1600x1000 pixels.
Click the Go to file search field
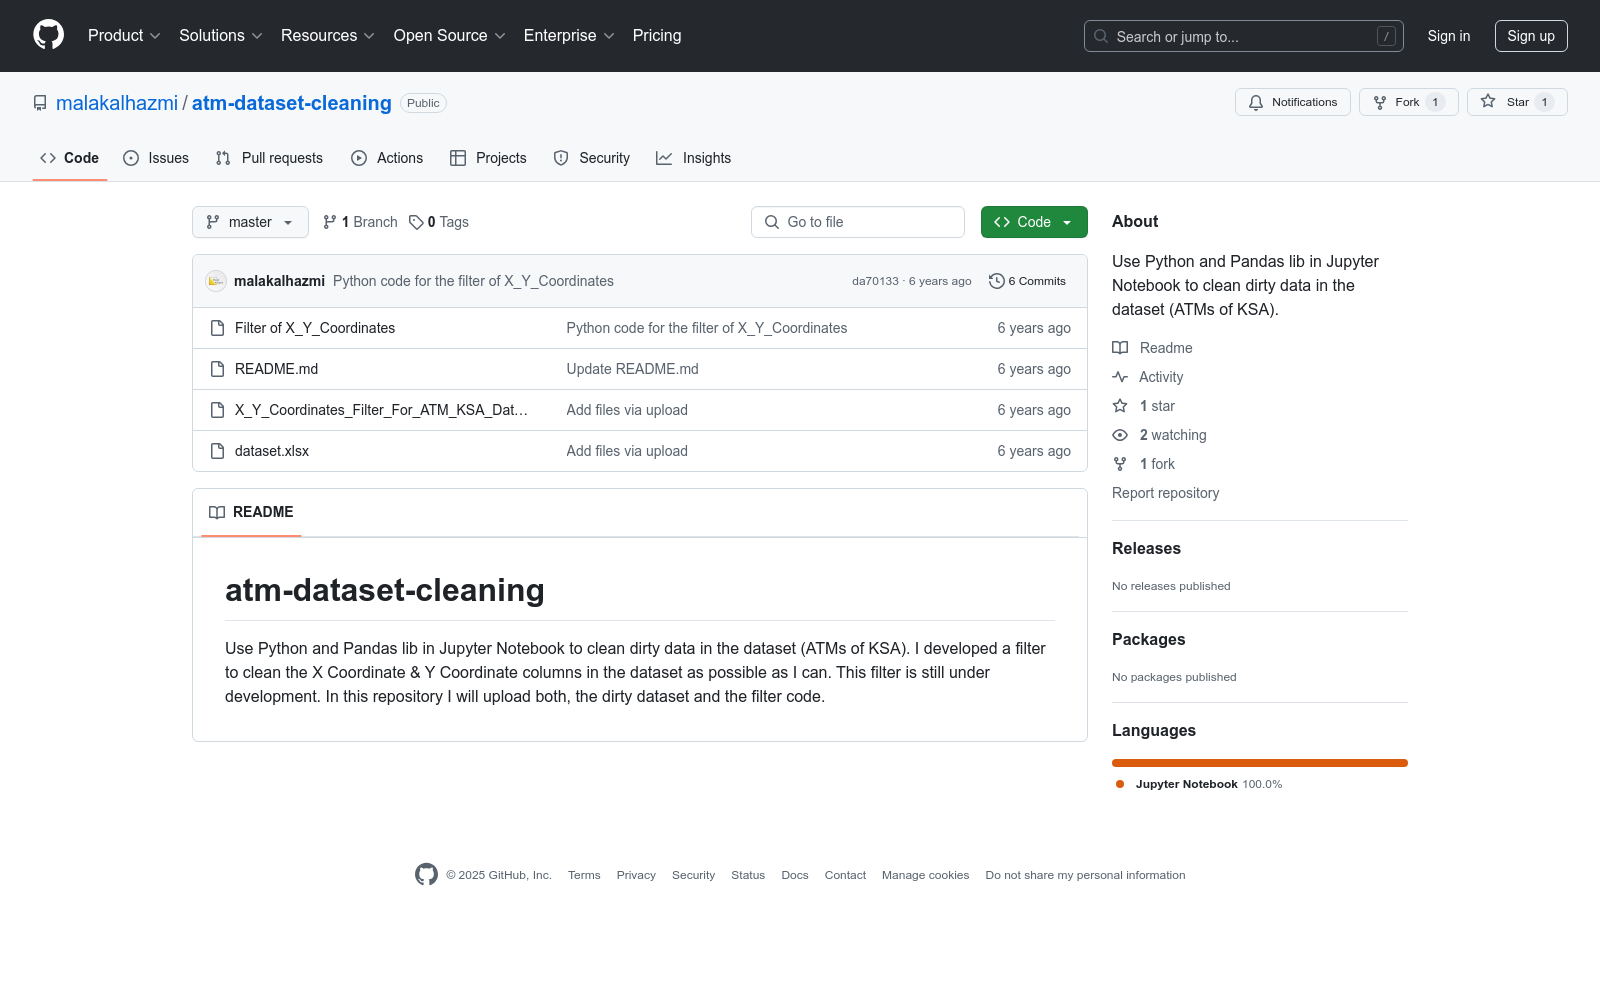pos(858,222)
